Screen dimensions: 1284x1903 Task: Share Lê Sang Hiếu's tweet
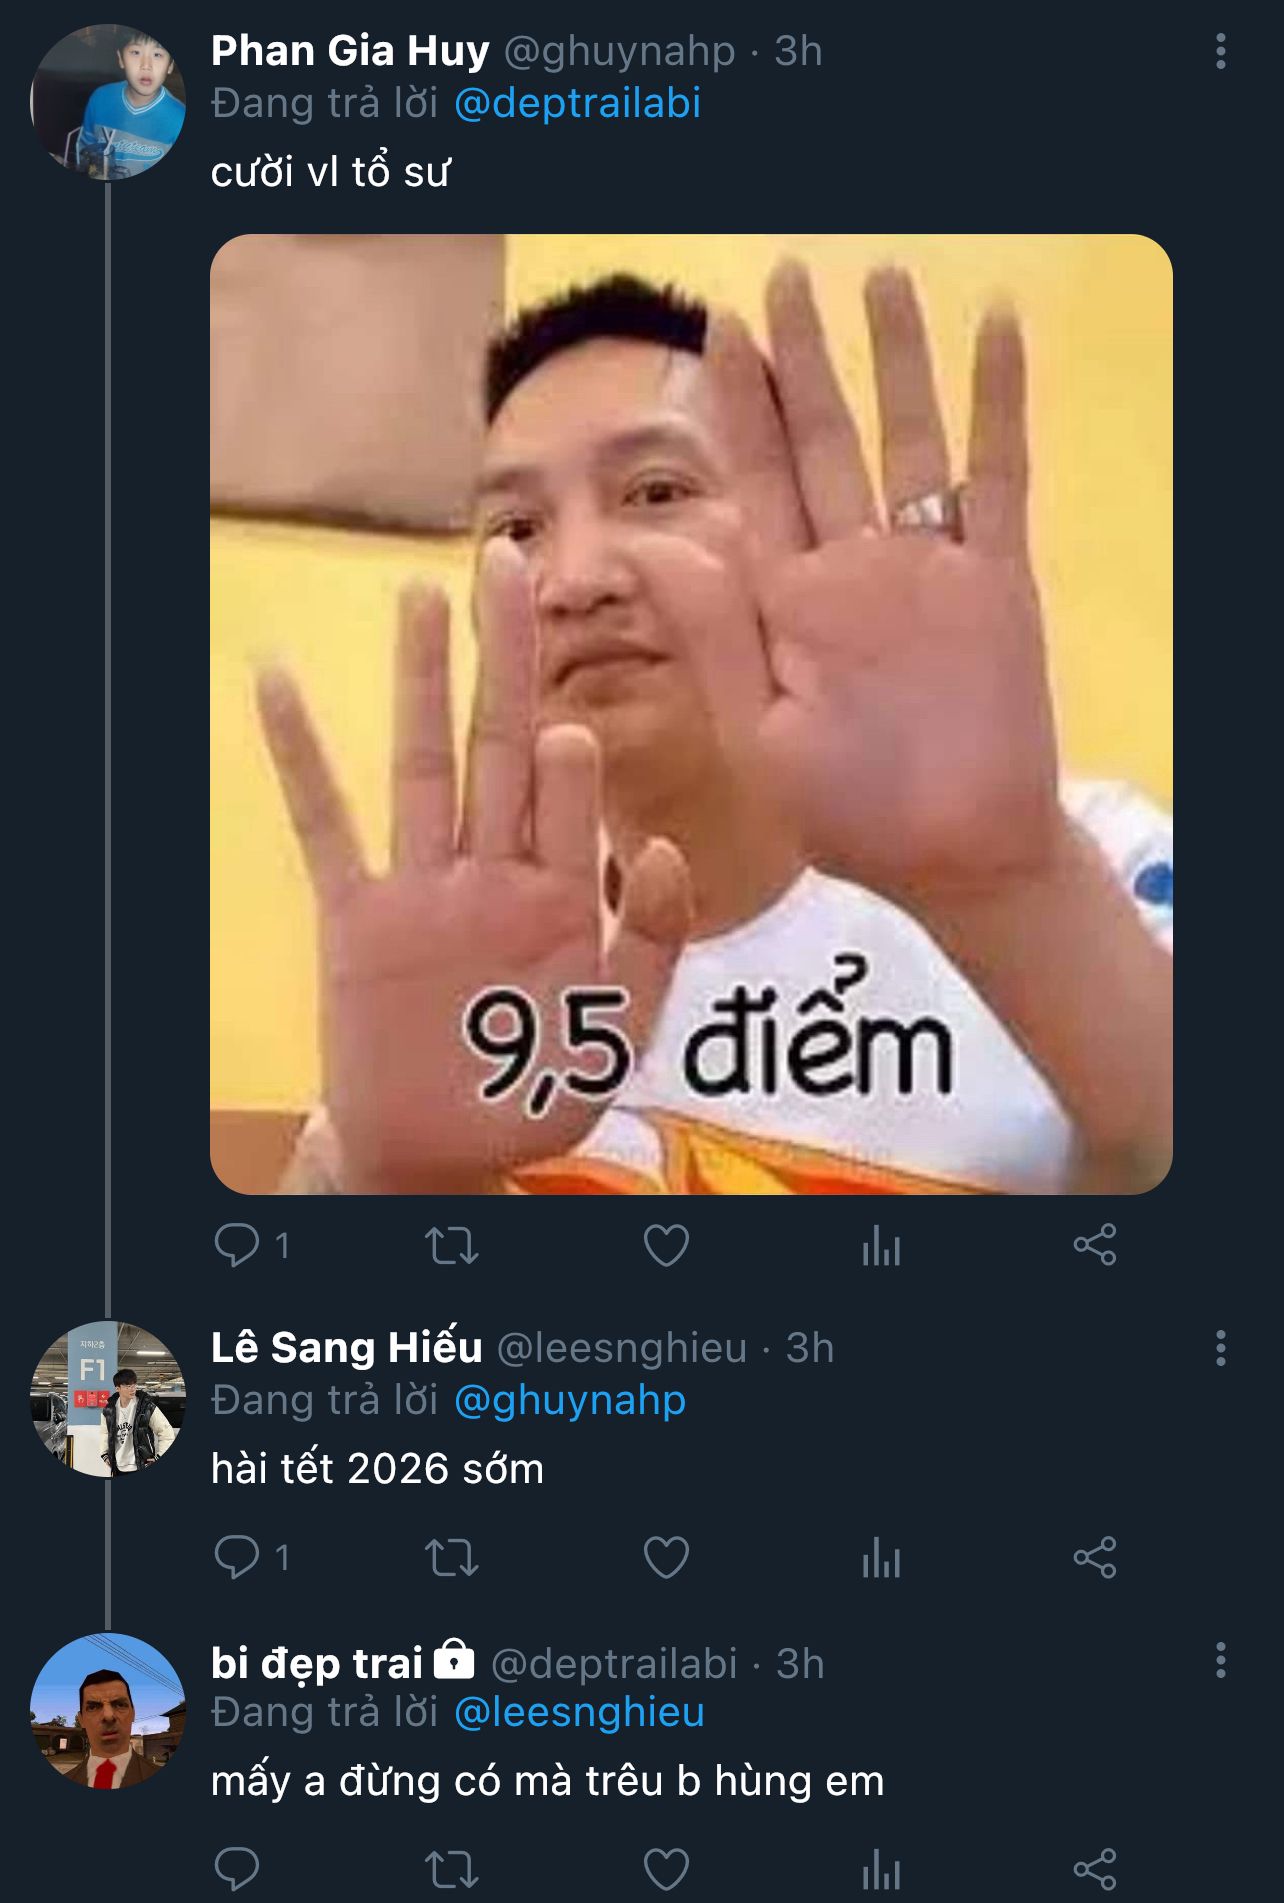[1095, 1558]
